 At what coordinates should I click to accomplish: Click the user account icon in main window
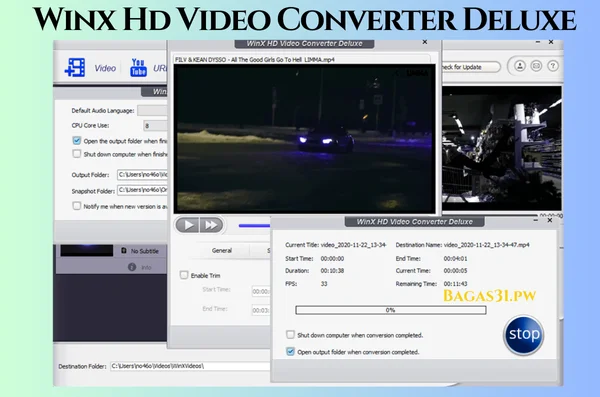click(x=520, y=66)
